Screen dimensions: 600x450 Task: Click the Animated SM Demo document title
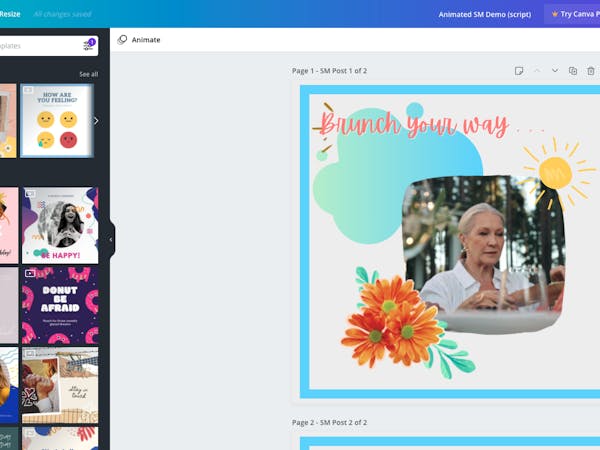tap(484, 15)
